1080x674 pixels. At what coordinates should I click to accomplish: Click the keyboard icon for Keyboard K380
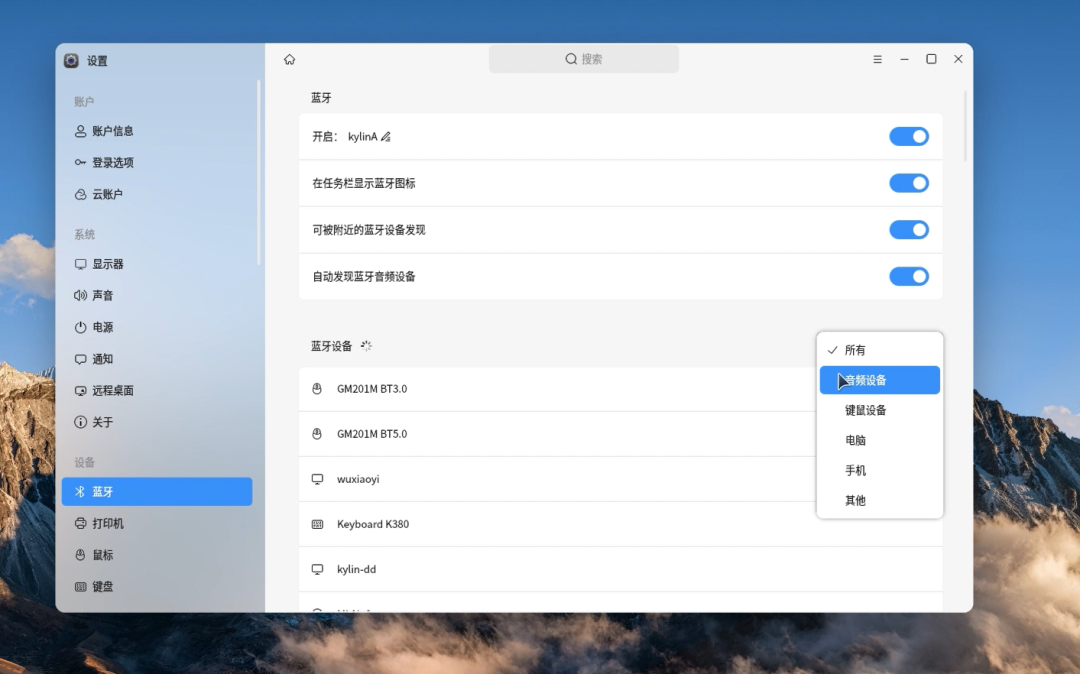(x=317, y=524)
